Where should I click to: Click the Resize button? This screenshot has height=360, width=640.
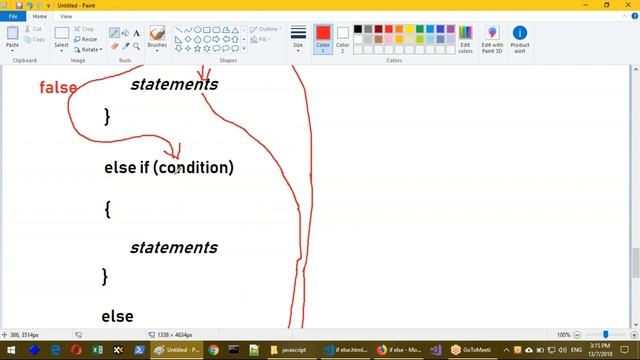click(x=86, y=39)
